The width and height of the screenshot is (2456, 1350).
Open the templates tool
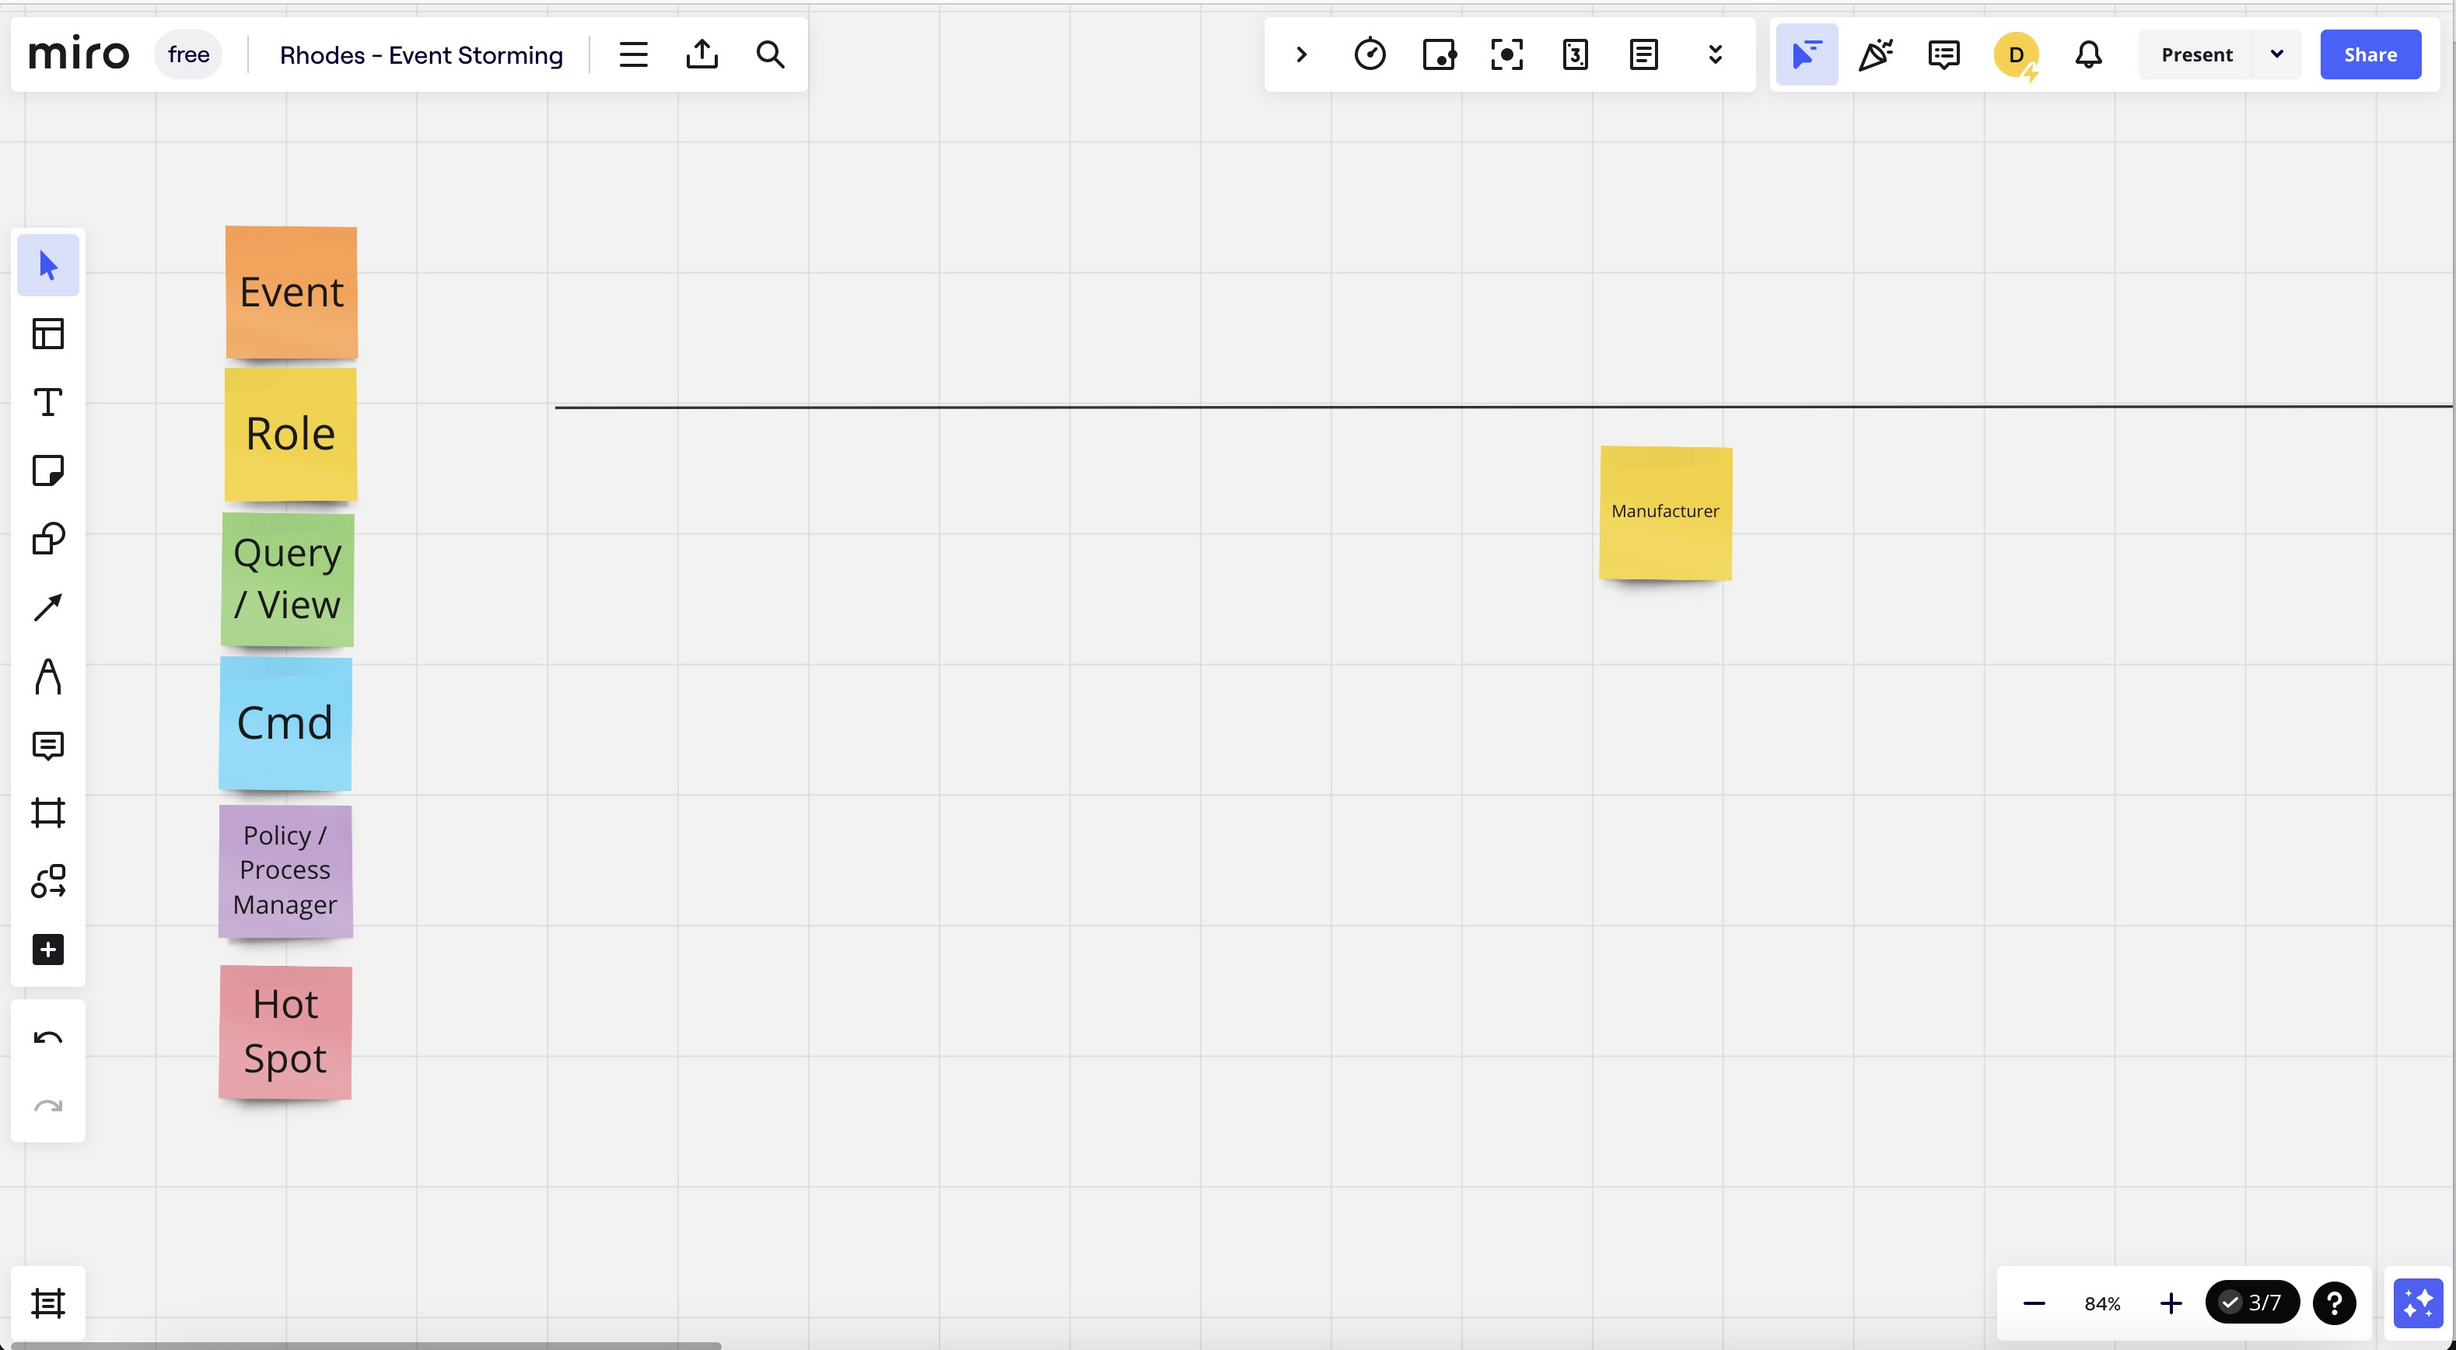[x=48, y=334]
